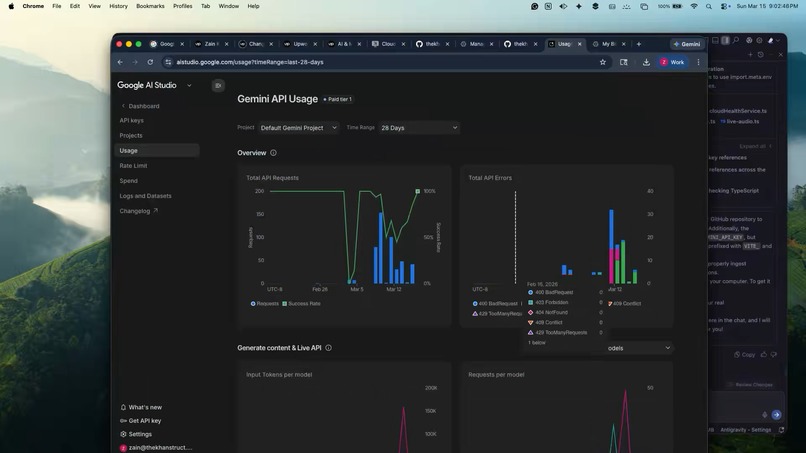
Task: Click Get API key in sidebar
Action: click(140, 421)
